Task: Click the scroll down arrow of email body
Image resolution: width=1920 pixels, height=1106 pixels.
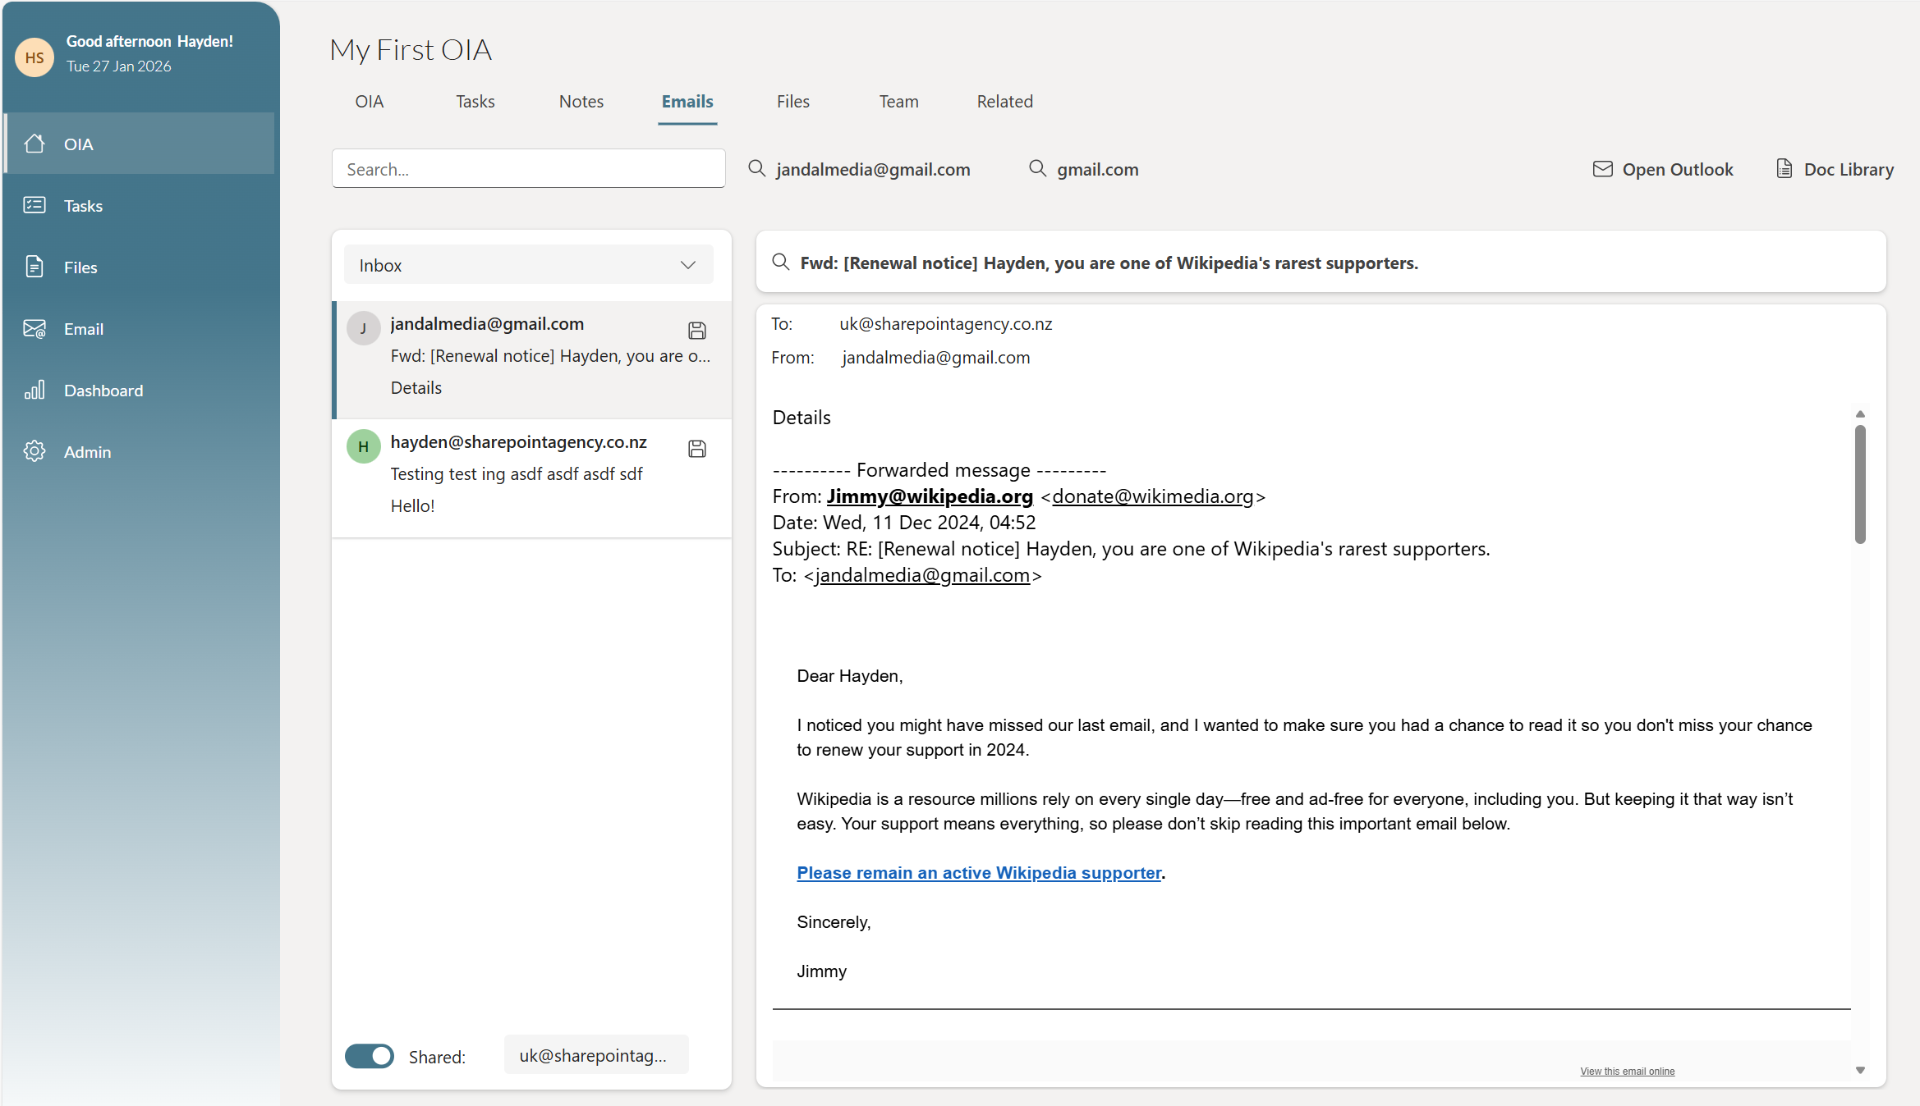Action: (x=1860, y=1070)
